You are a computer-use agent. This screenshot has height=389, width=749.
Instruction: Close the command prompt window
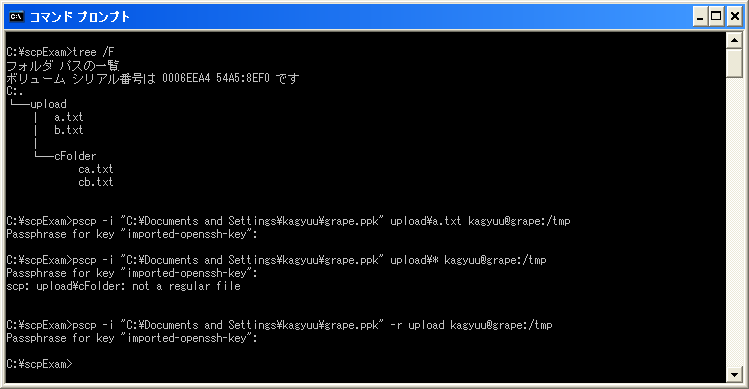pos(734,17)
